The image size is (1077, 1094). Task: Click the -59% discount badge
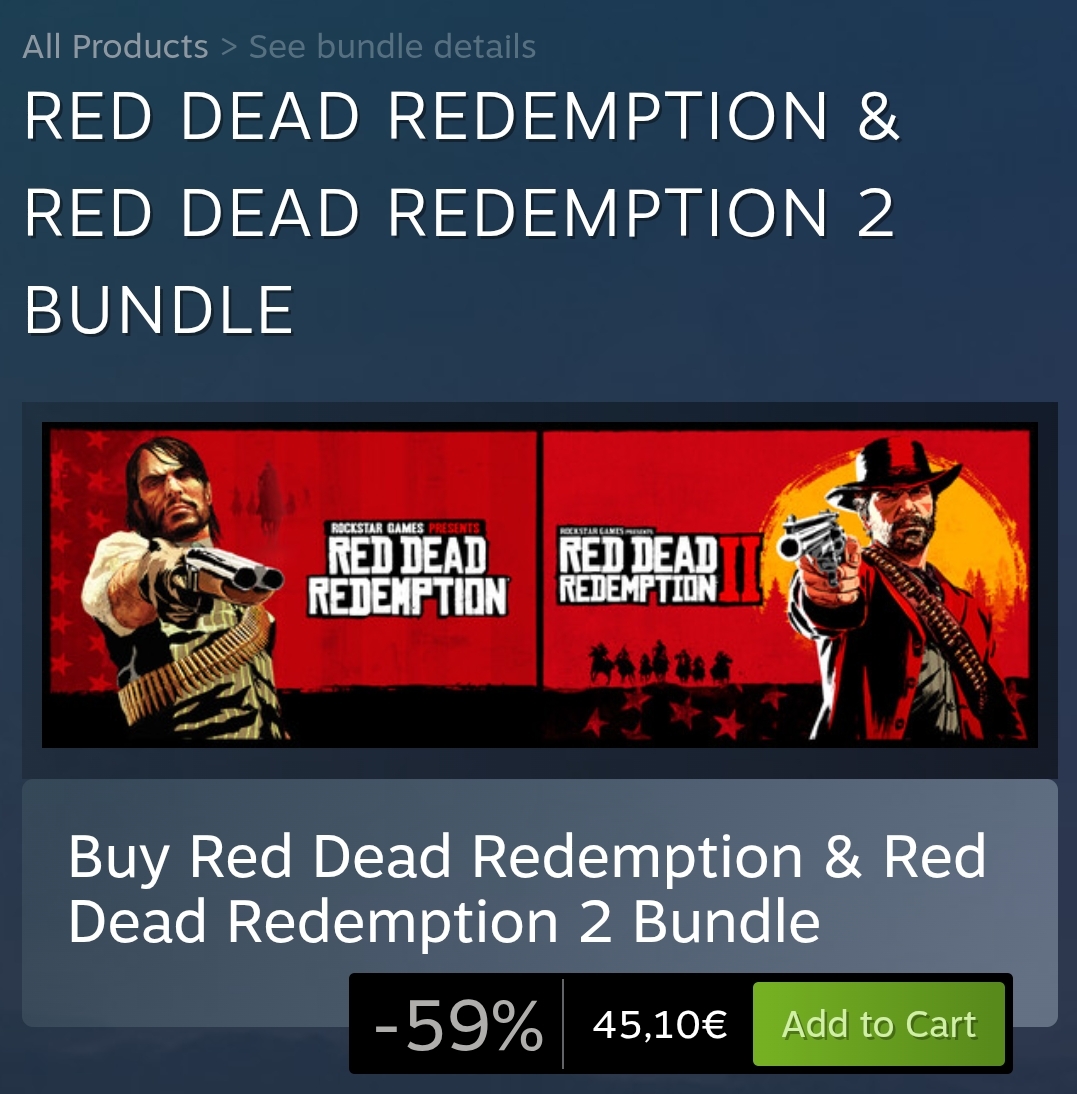458,1024
